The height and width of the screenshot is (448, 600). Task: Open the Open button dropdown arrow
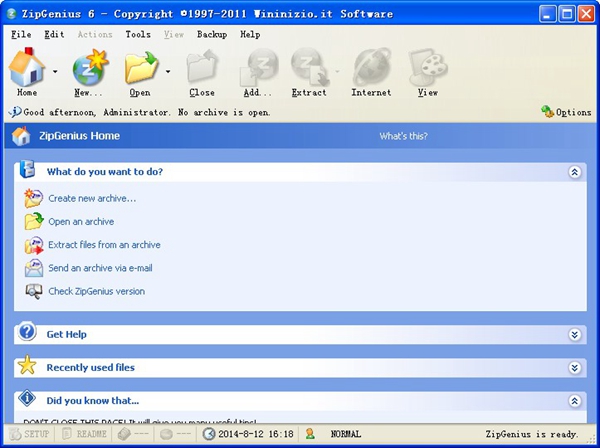coord(168,71)
